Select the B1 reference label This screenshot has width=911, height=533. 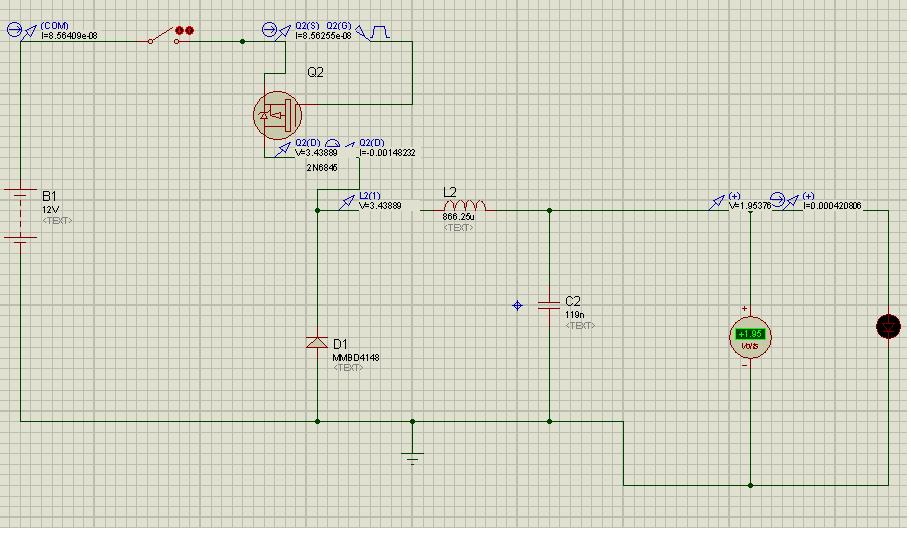[49, 196]
